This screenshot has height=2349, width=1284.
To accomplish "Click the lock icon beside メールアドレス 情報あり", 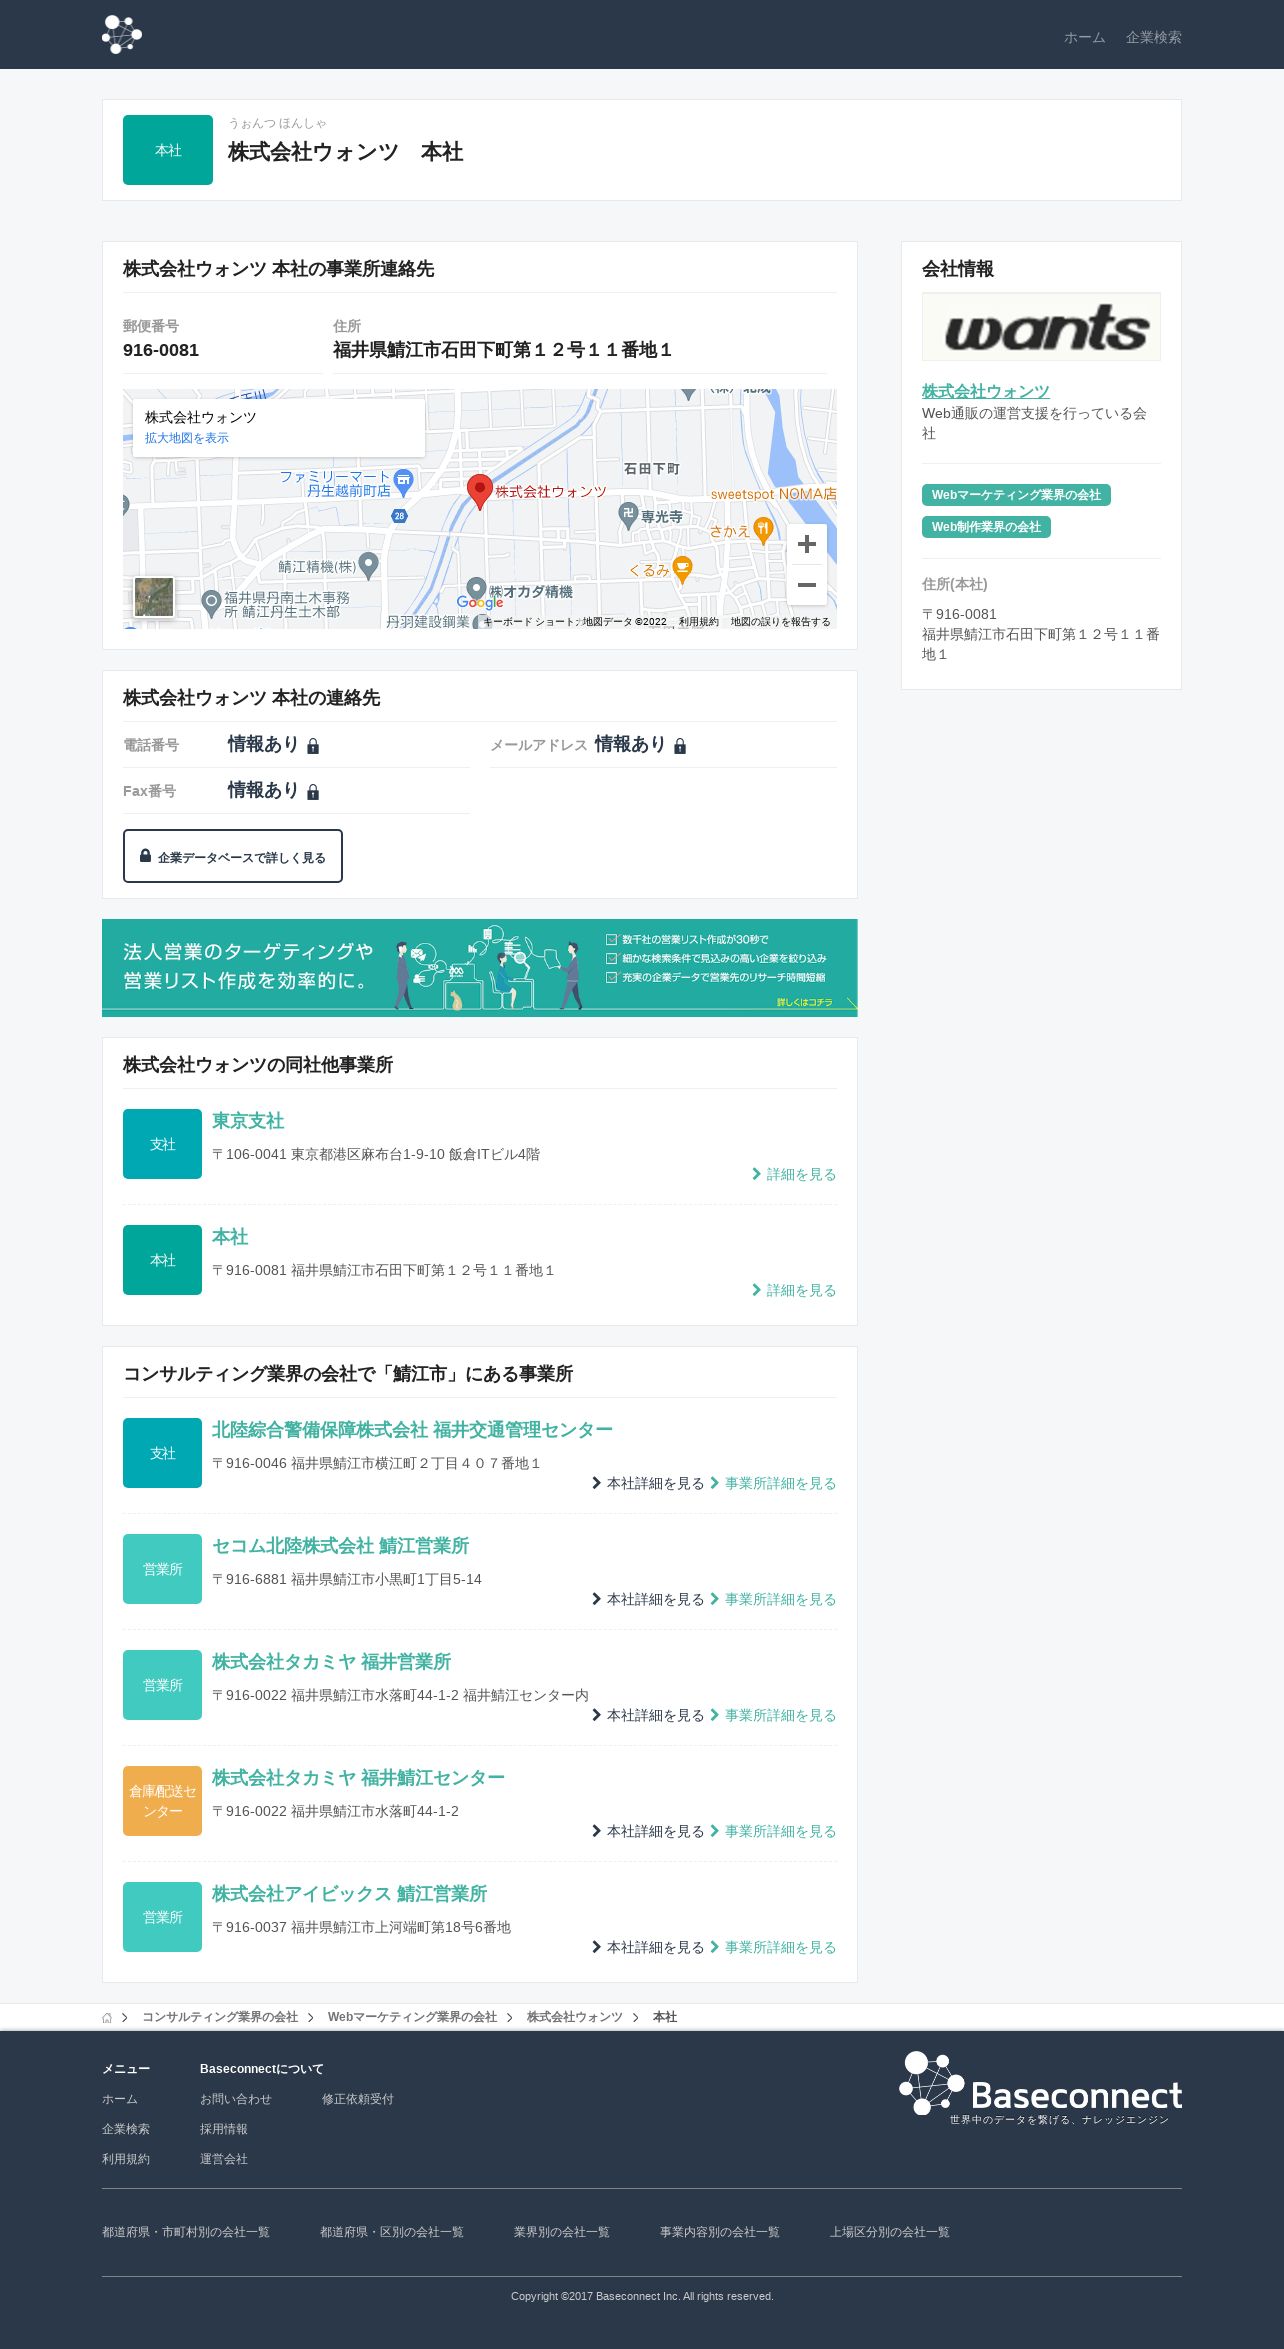I will click(680, 746).
